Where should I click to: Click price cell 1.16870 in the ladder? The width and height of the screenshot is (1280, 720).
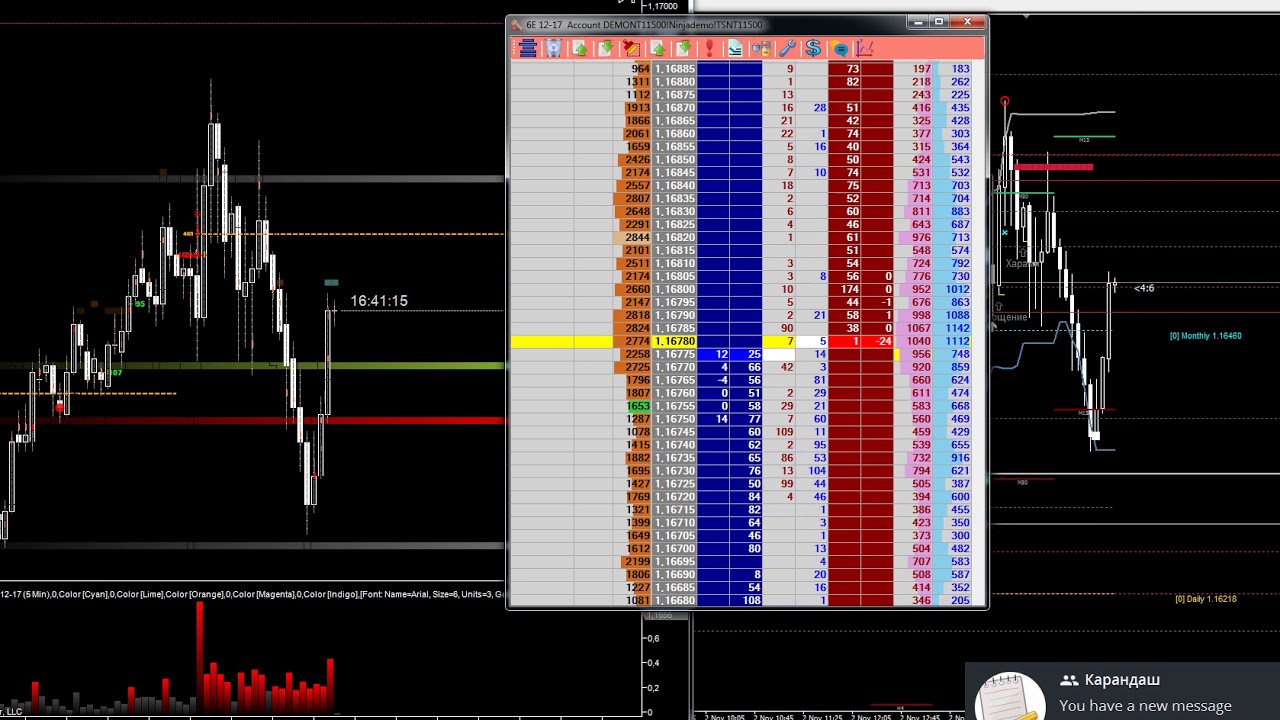675,108
